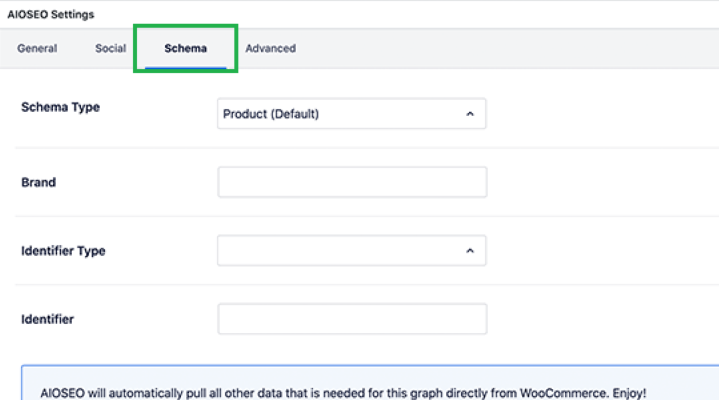Go to the Advanced tab
The width and height of the screenshot is (719, 400).
[270, 48]
